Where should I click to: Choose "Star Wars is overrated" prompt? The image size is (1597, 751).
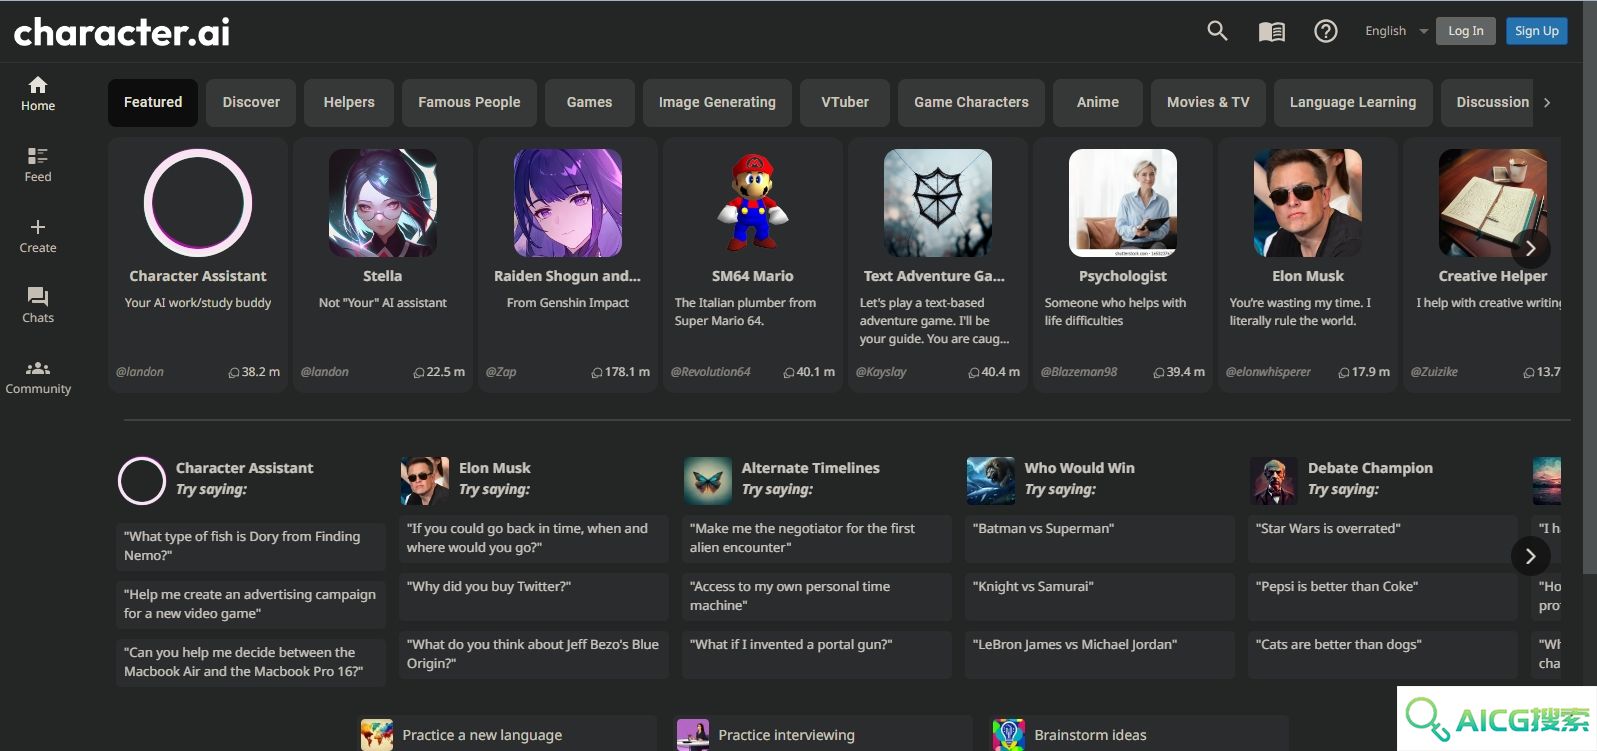click(1384, 538)
